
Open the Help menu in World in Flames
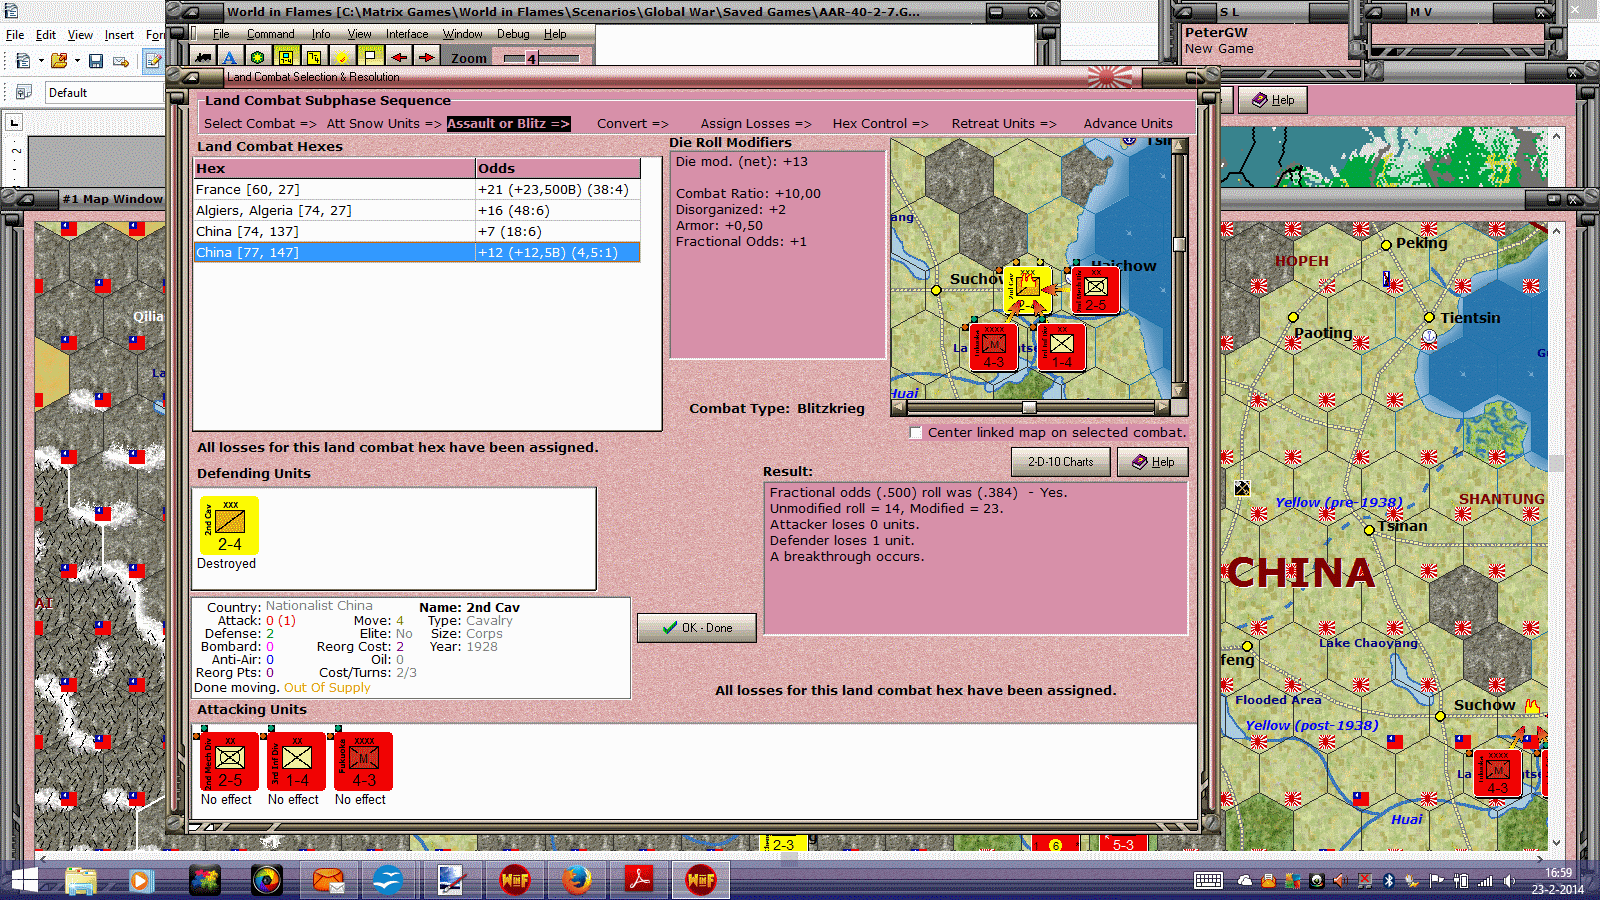(555, 34)
